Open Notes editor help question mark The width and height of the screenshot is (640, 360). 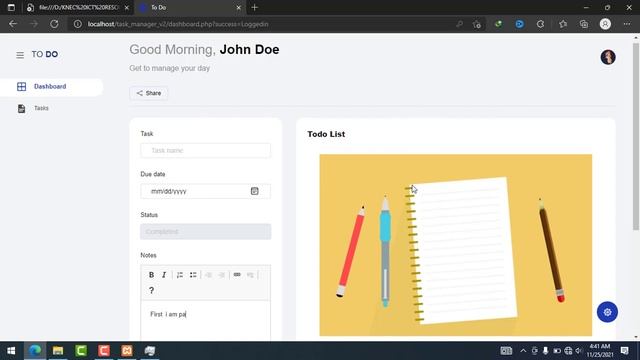point(151,290)
